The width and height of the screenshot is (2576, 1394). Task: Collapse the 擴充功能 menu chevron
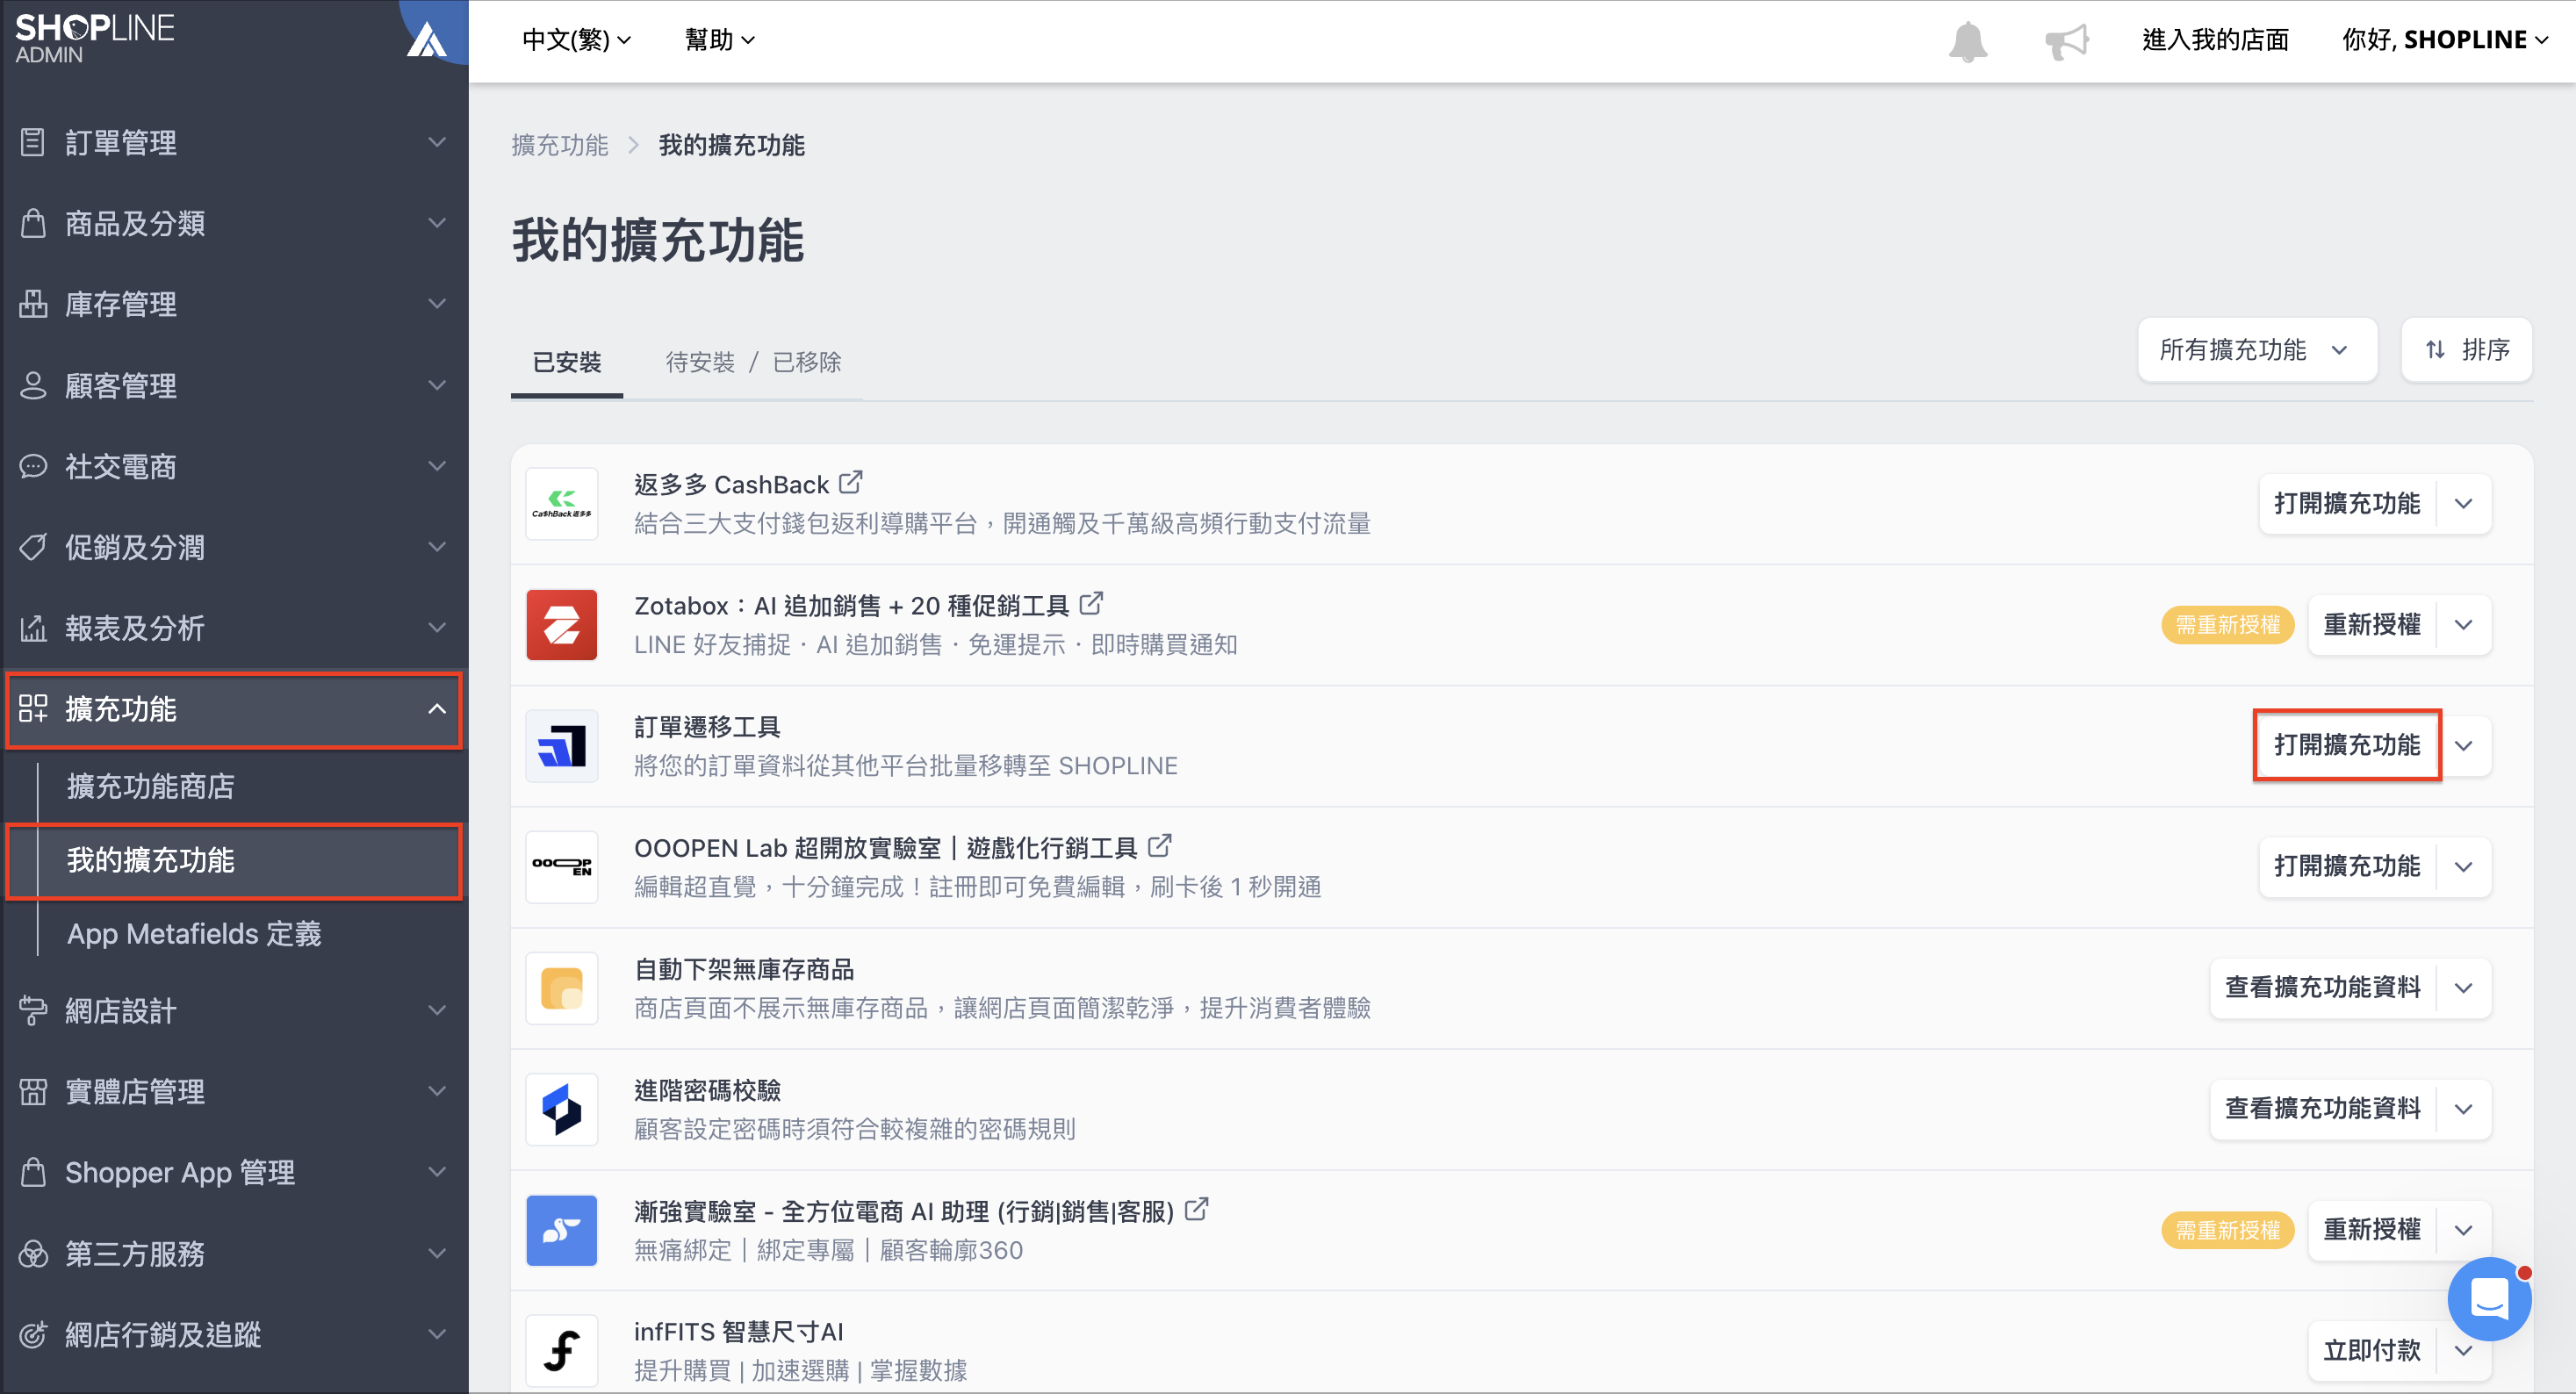[x=437, y=709]
